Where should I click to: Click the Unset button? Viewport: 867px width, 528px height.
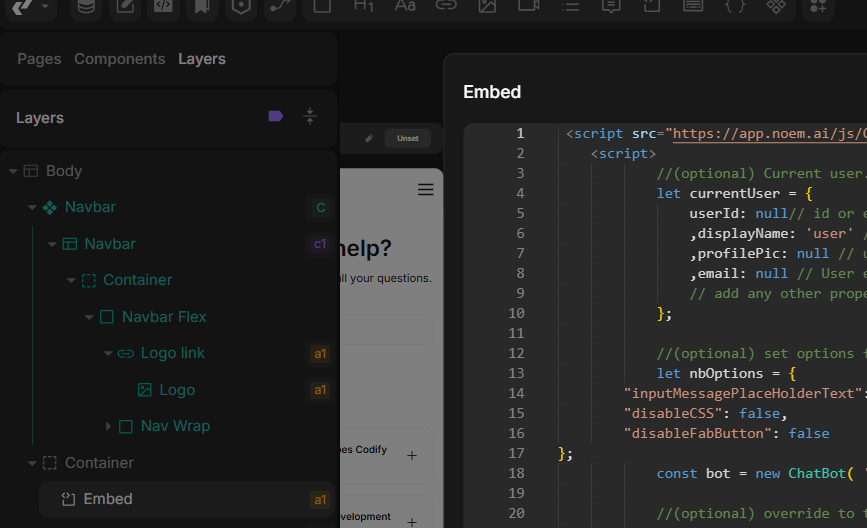(408, 138)
